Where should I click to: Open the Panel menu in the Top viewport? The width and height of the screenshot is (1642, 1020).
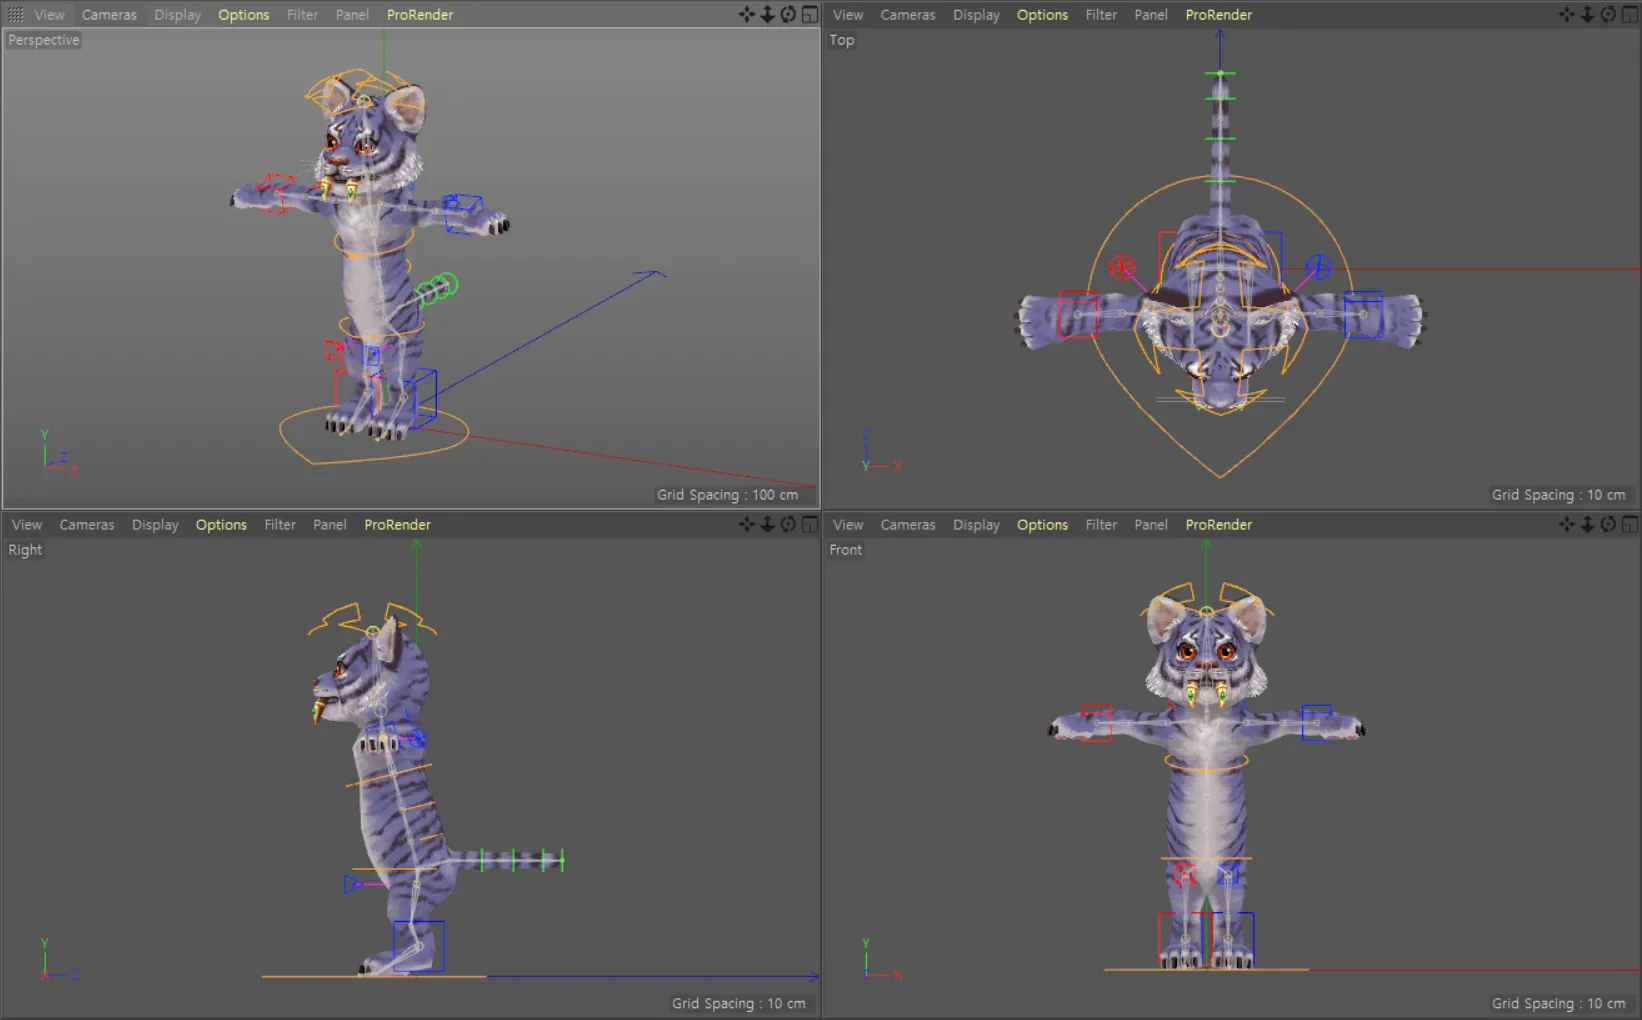click(1151, 15)
